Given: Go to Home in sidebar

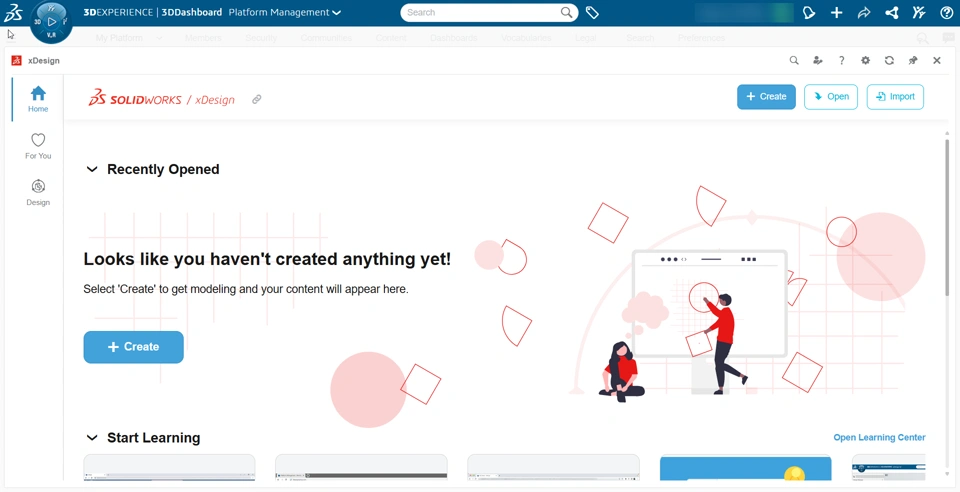Looking at the screenshot, I should 38,99.
